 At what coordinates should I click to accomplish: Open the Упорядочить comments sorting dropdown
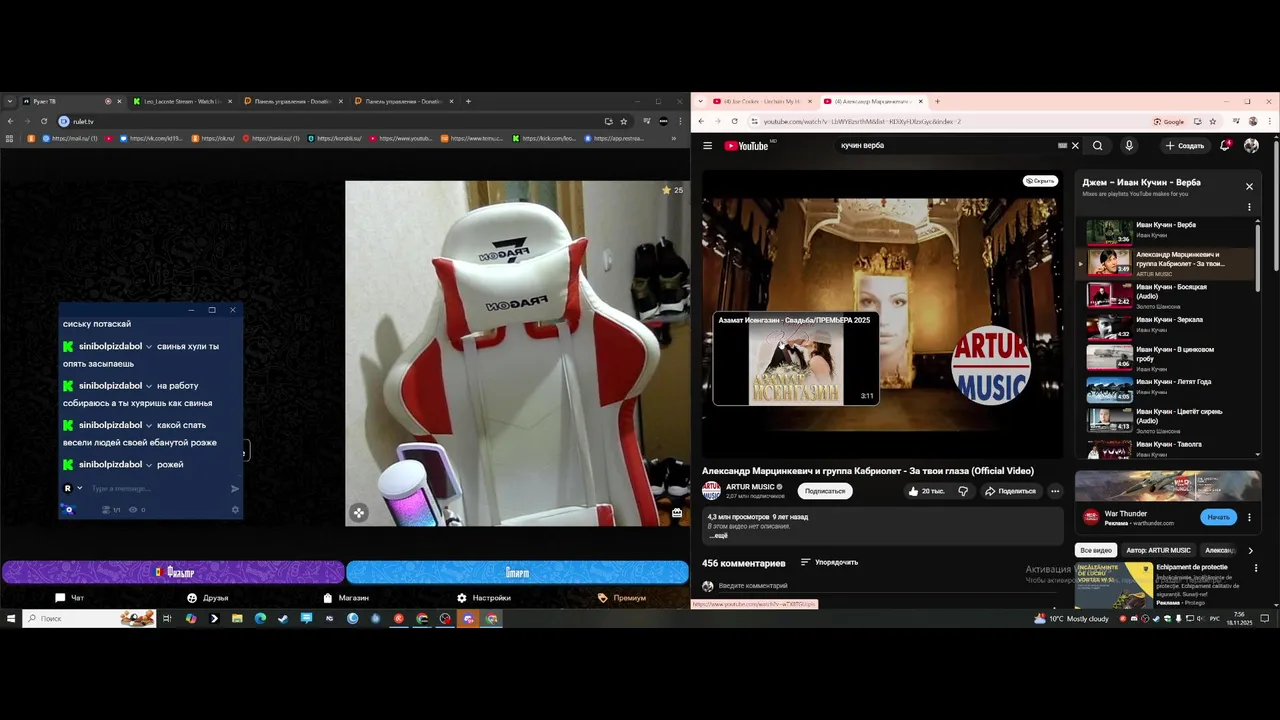tap(829, 562)
